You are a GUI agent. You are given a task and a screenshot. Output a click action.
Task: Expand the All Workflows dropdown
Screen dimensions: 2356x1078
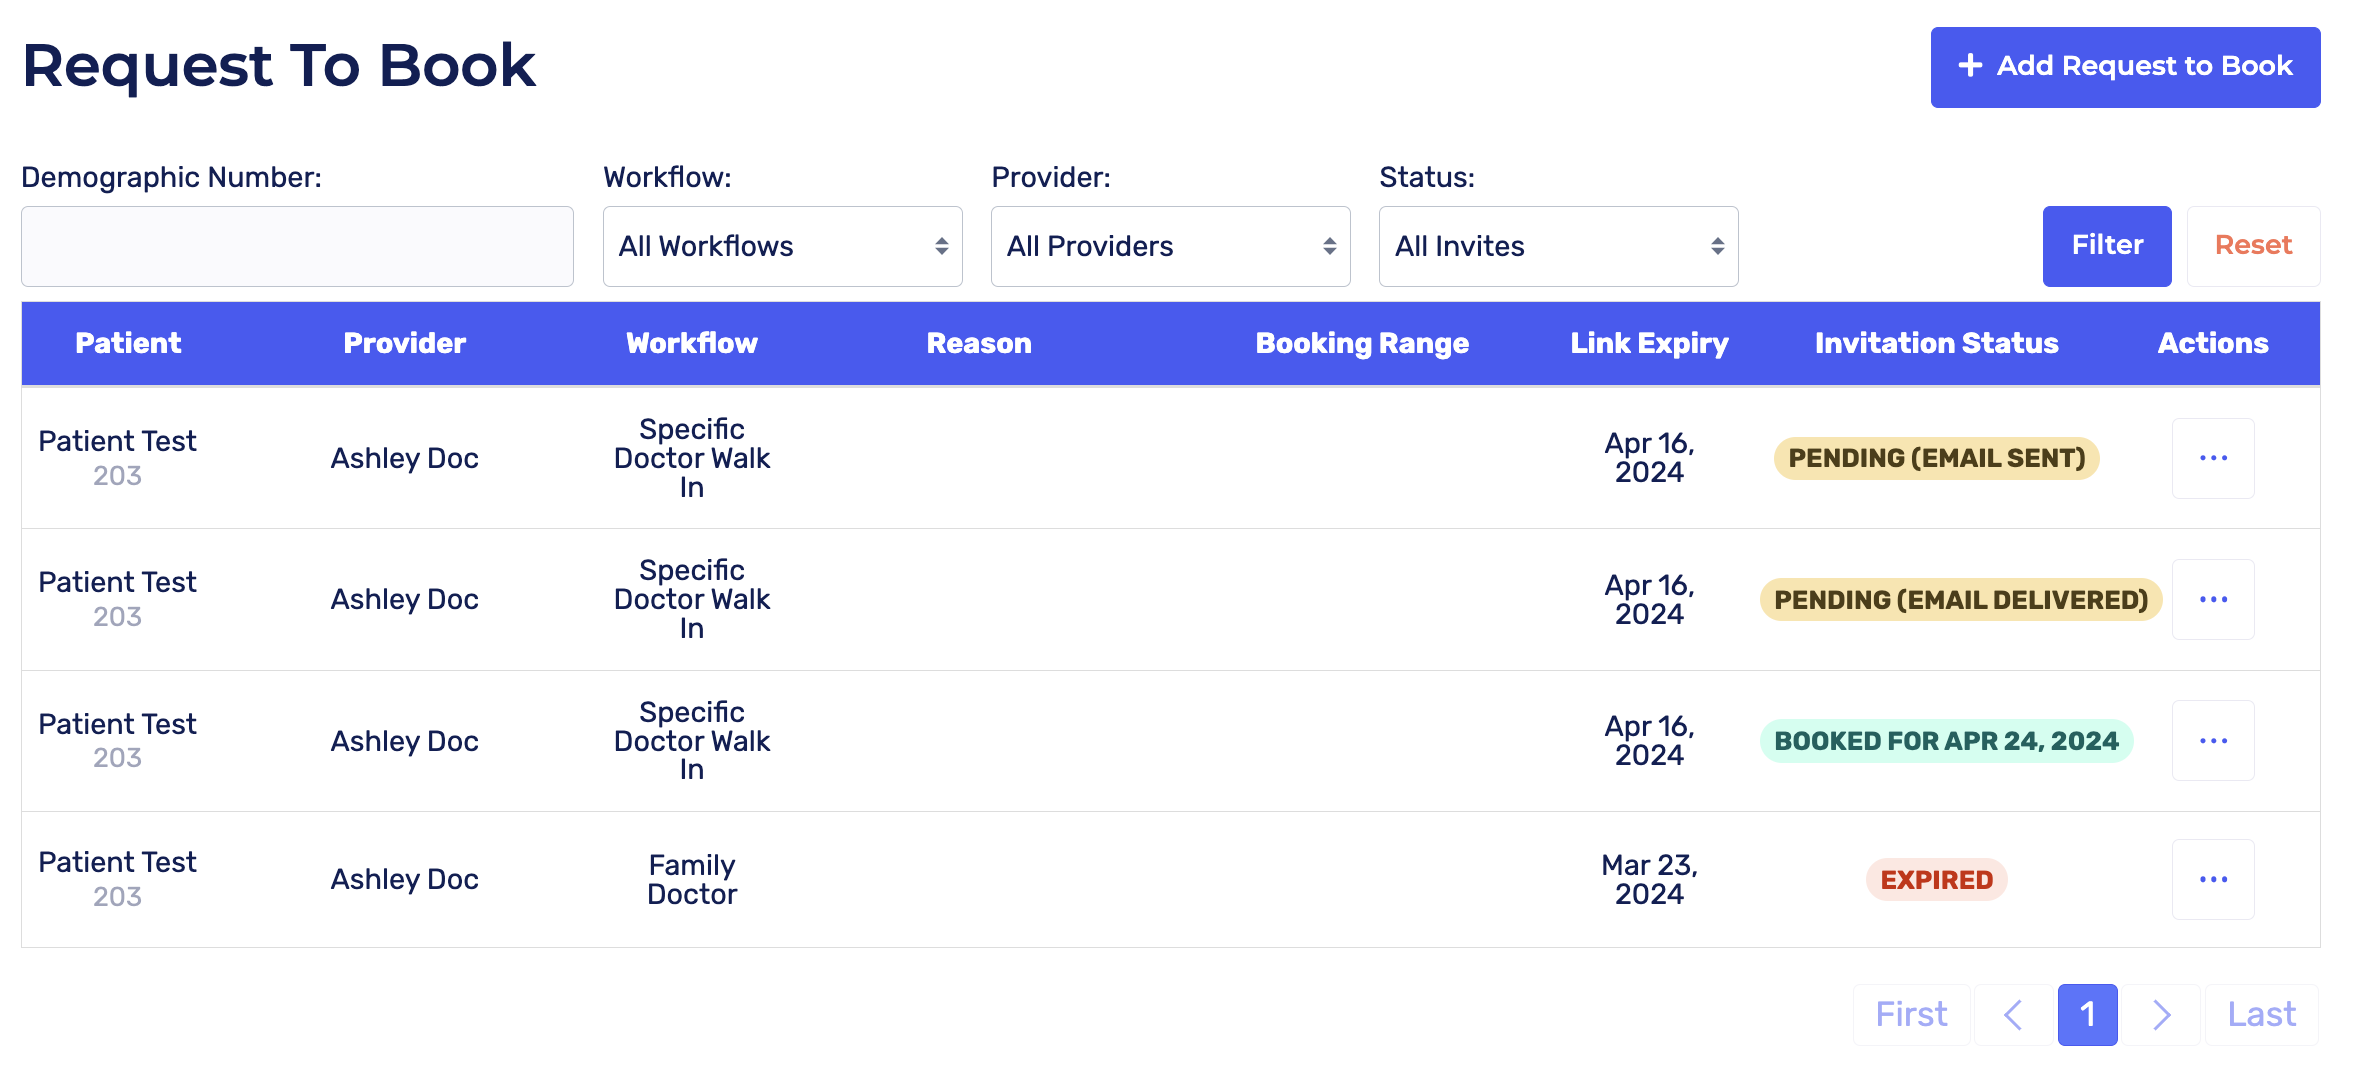pyautogui.click(x=782, y=246)
